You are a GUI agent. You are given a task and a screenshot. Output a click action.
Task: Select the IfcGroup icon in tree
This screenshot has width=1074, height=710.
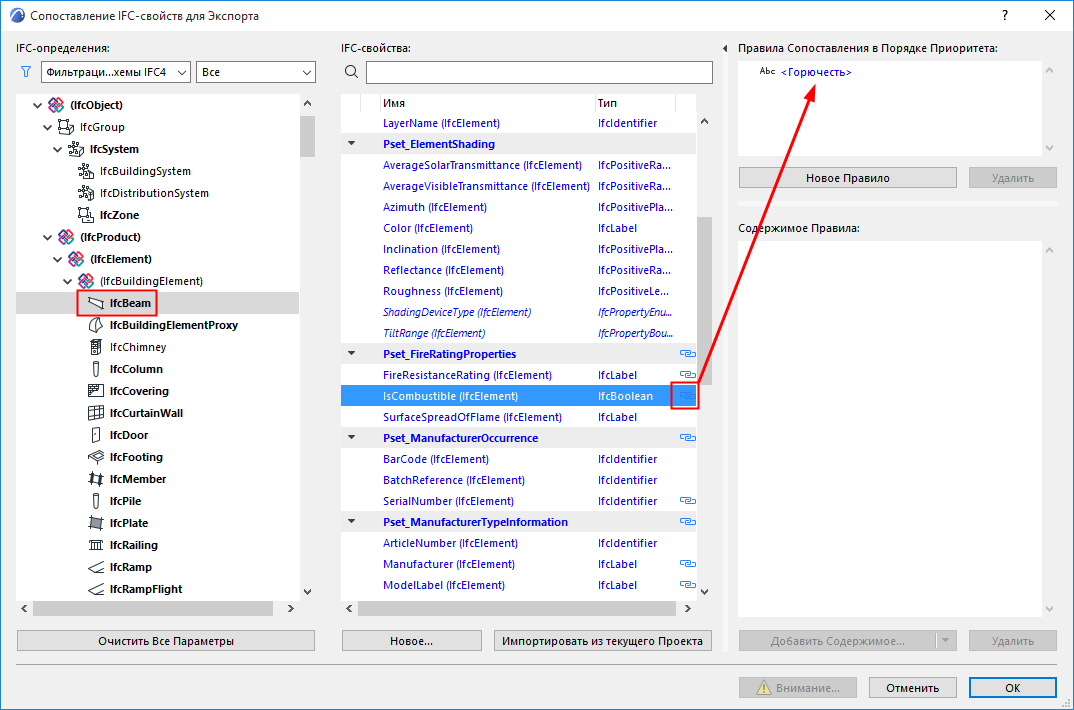tap(66, 127)
